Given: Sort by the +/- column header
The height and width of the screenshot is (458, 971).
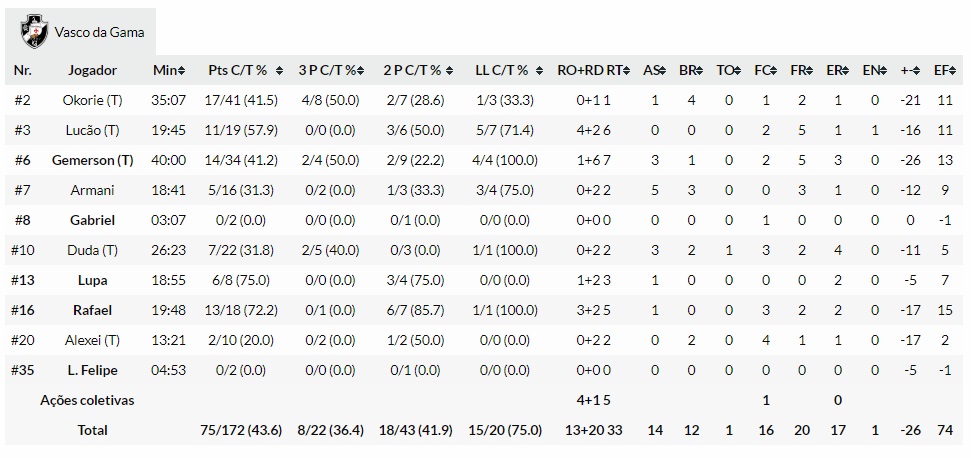Looking at the screenshot, I should [x=909, y=70].
